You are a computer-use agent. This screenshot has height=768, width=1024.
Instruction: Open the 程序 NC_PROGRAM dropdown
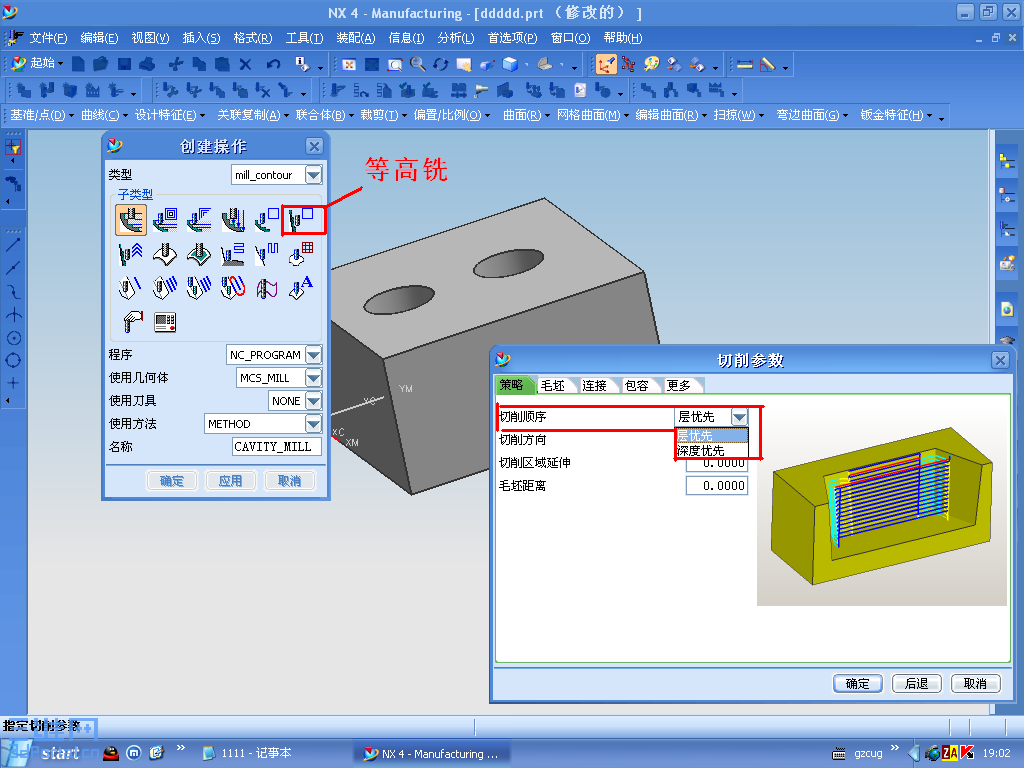(313, 355)
